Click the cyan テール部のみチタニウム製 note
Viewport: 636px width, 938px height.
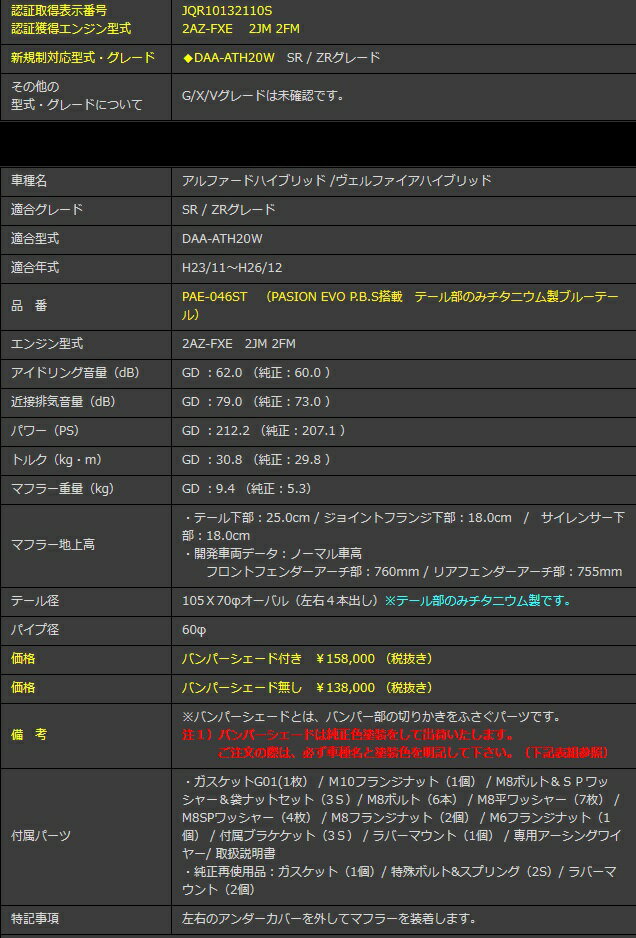click(478, 601)
